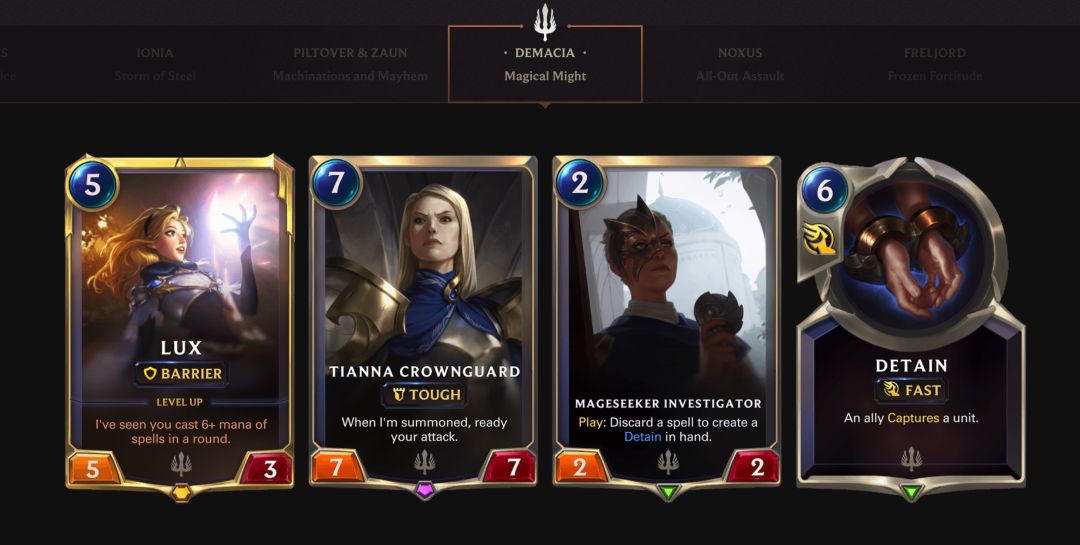Click the Fast keyword badge on Detain

pos(911,391)
